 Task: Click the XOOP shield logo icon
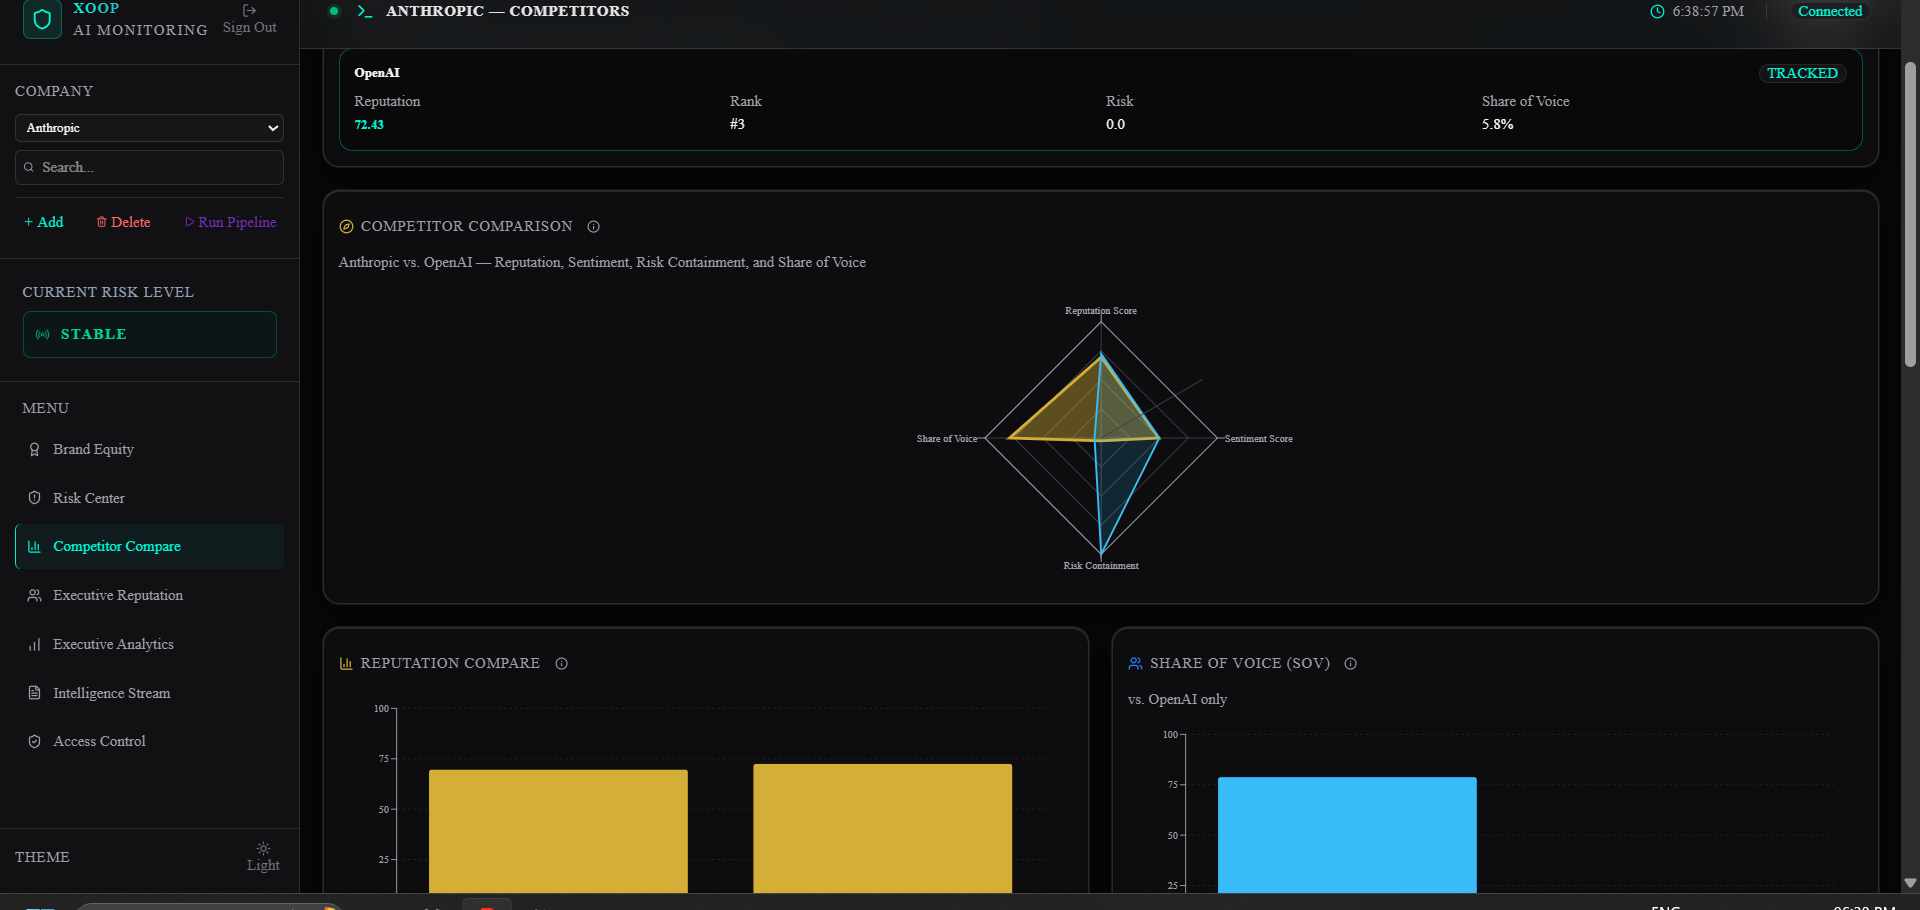(42, 19)
